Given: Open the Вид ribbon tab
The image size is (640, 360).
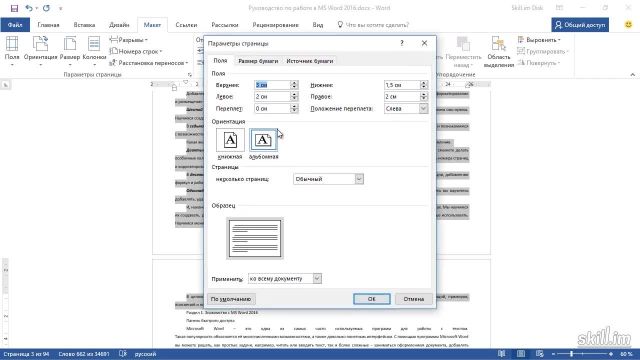Looking at the screenshot, I should tap(318, 25).
